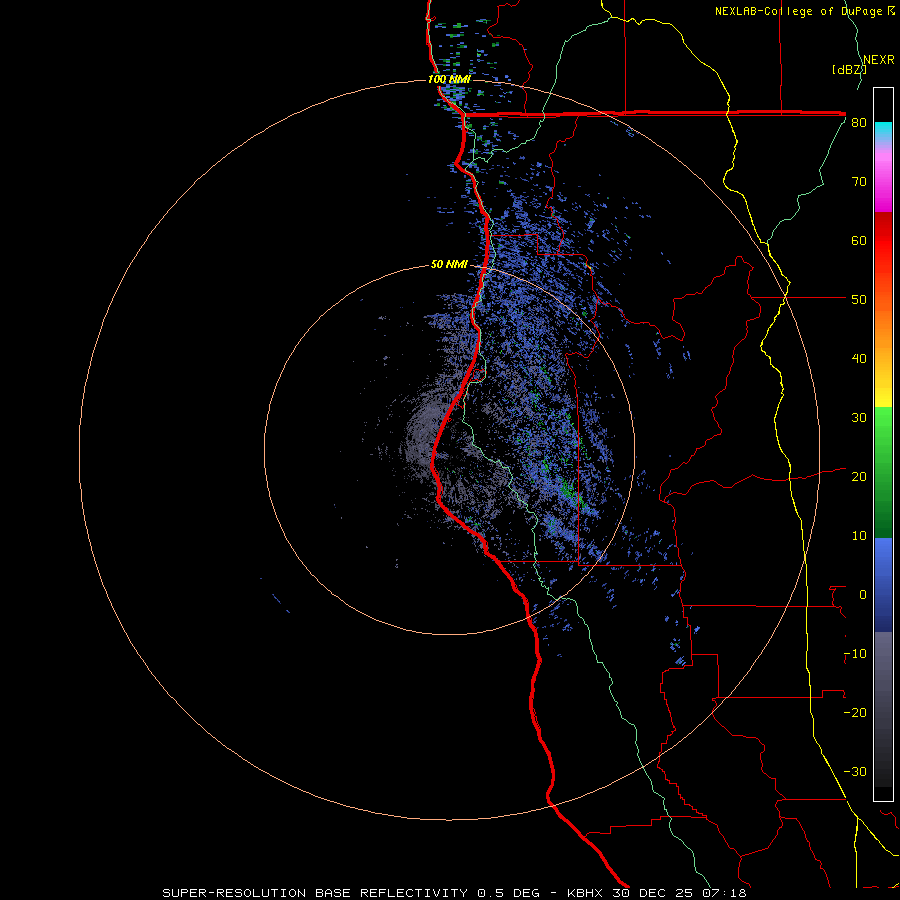Click the 10 value on dBZ scale
Viewport: 900px width, 900px height.
point(859,536)
